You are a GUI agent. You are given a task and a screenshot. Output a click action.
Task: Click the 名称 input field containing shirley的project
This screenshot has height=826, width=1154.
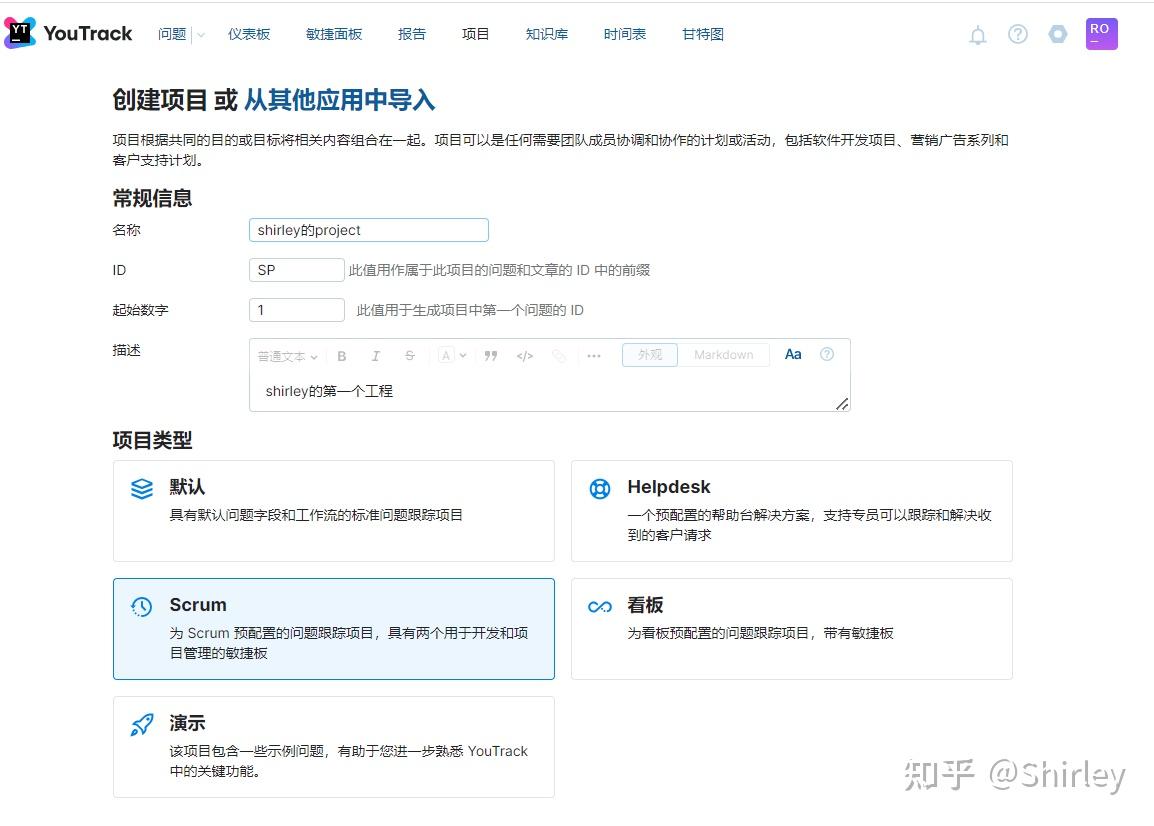(x=368, y=229)
